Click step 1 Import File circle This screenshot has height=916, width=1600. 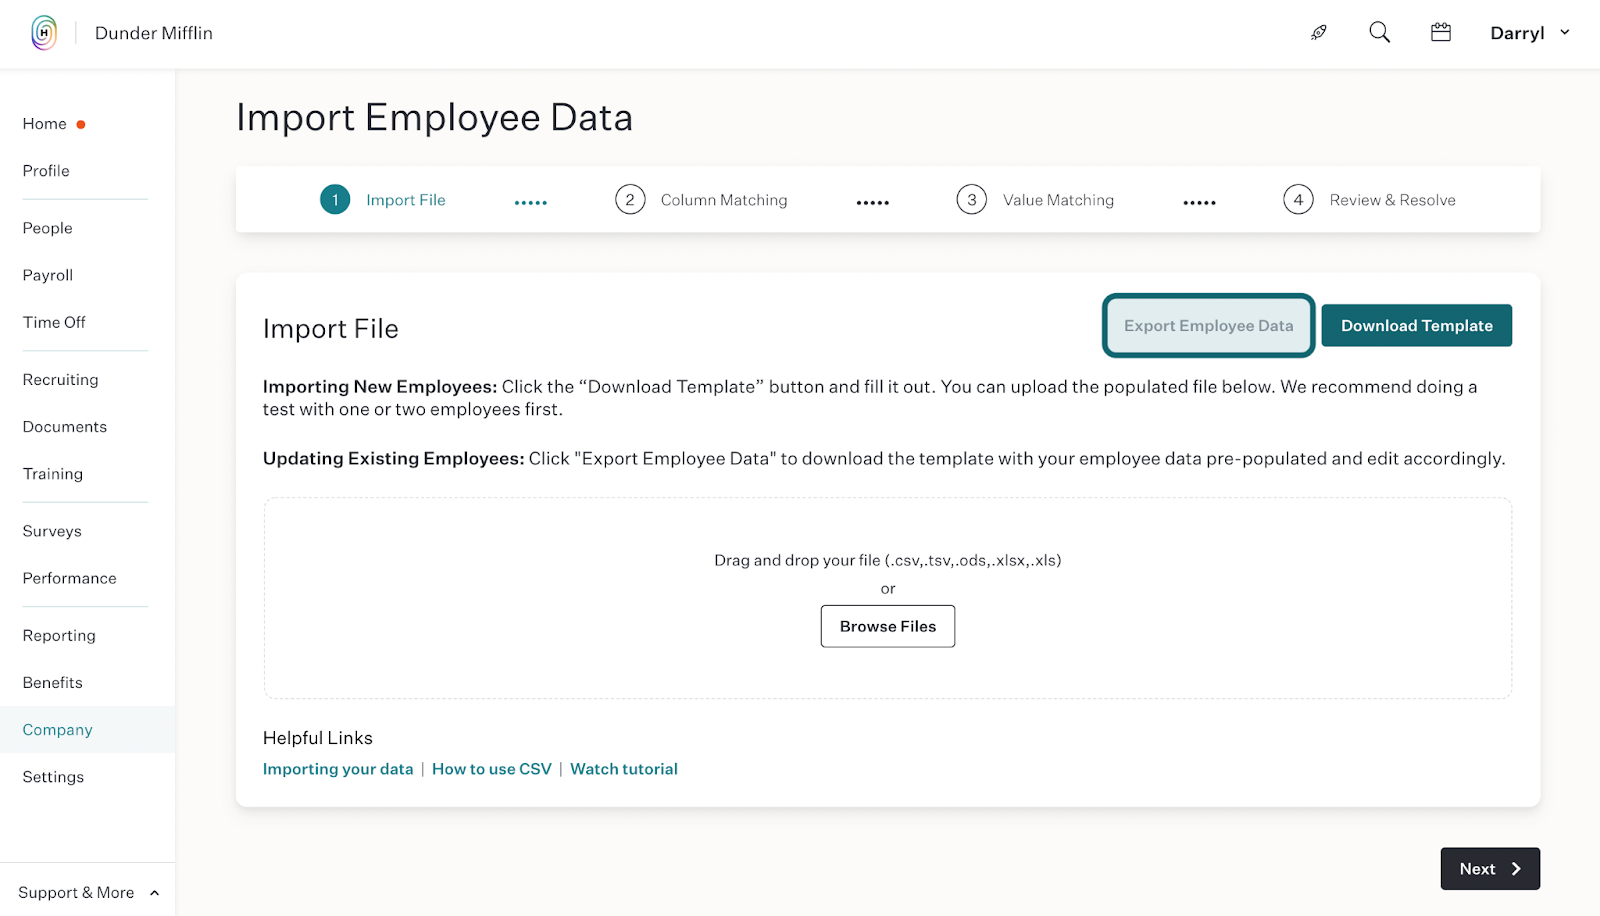(x=335, y=200)
